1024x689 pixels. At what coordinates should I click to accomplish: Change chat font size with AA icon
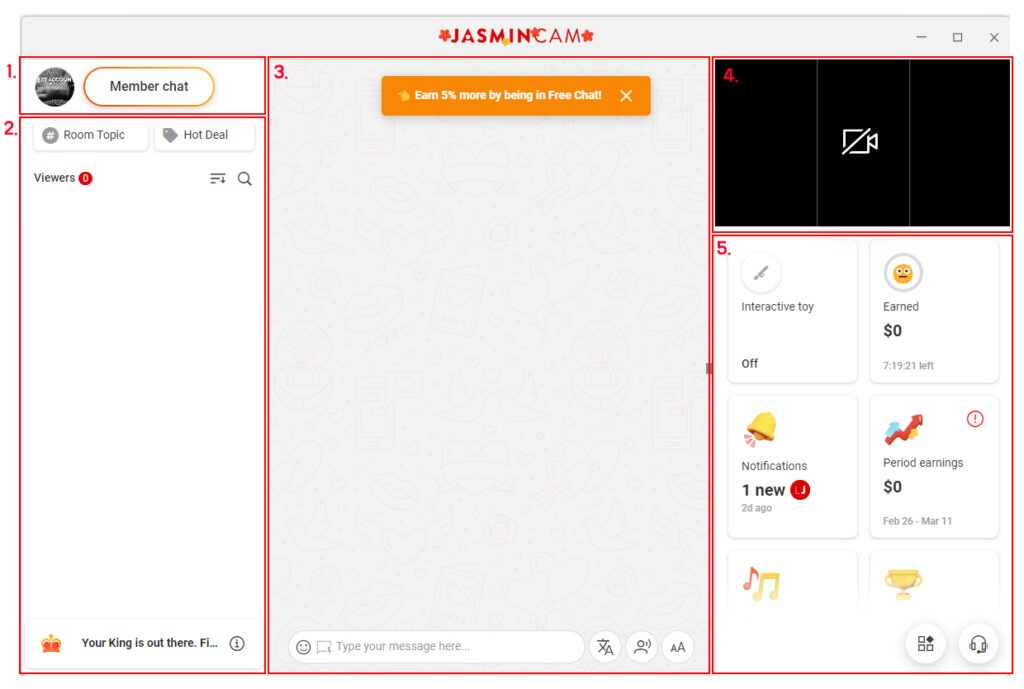pyautogui.click(x=678, y=647)
